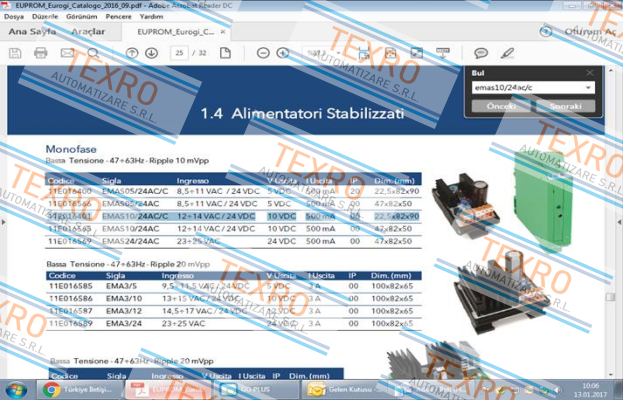
Task: Click the scrollbar up arrow
Action: pos(610,71)
